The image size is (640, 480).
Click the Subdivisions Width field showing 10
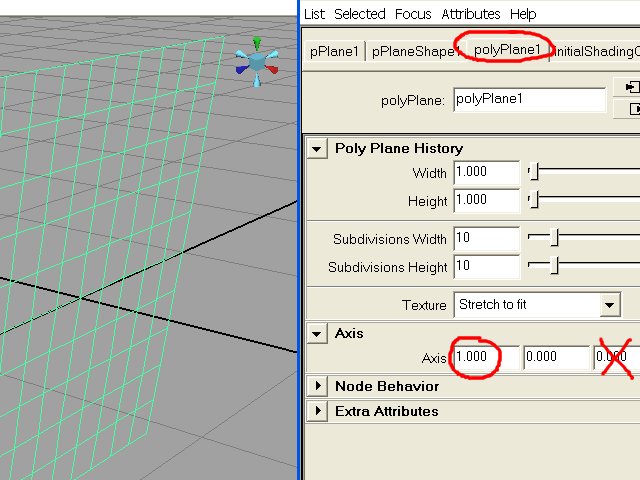[x=486, y=240]
